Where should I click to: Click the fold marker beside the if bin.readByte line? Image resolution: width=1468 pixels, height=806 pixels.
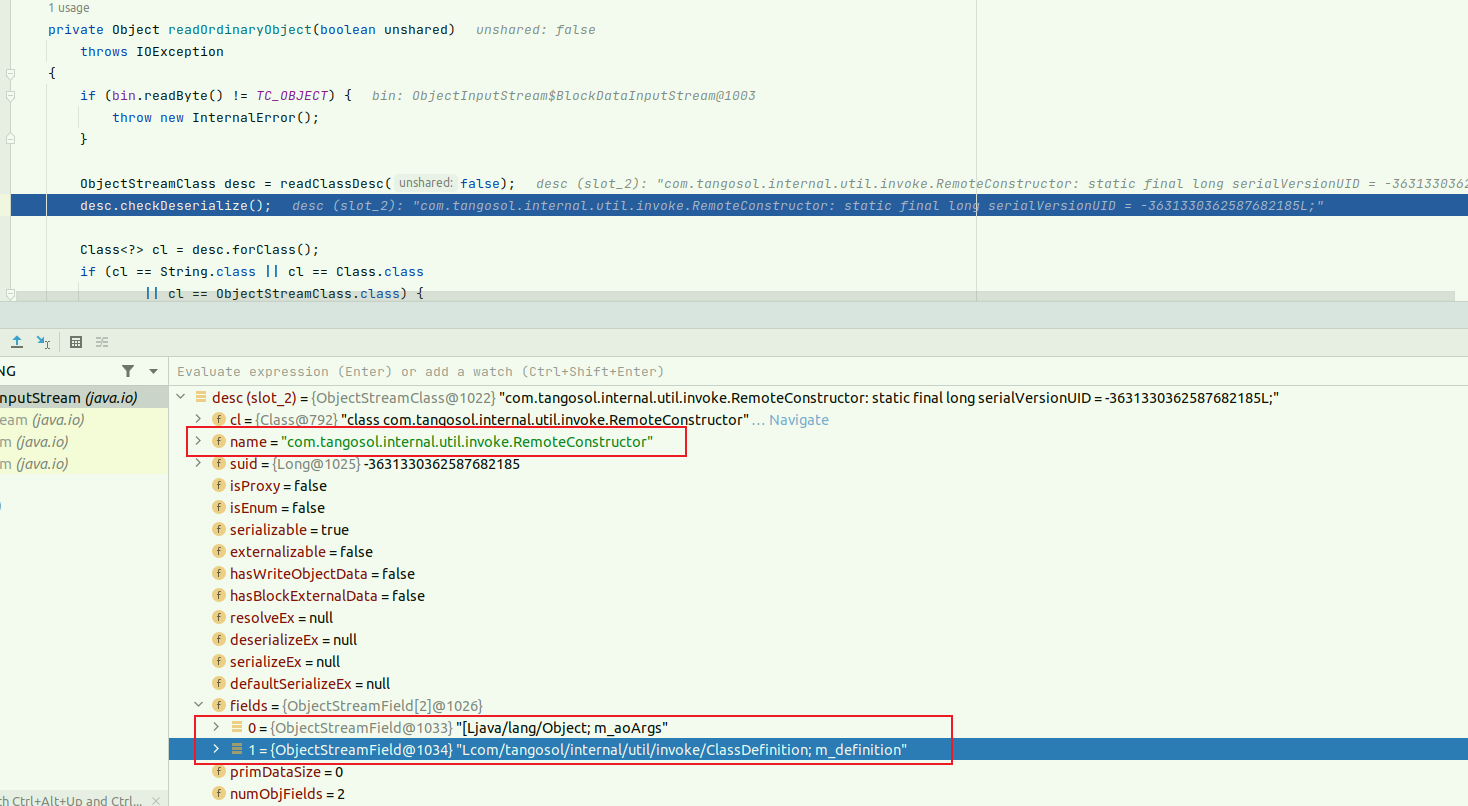(10, 96)
